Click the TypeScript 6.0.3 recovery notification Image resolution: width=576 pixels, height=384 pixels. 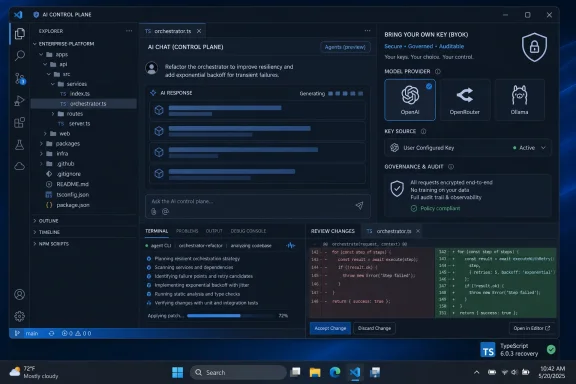[518, 349]
